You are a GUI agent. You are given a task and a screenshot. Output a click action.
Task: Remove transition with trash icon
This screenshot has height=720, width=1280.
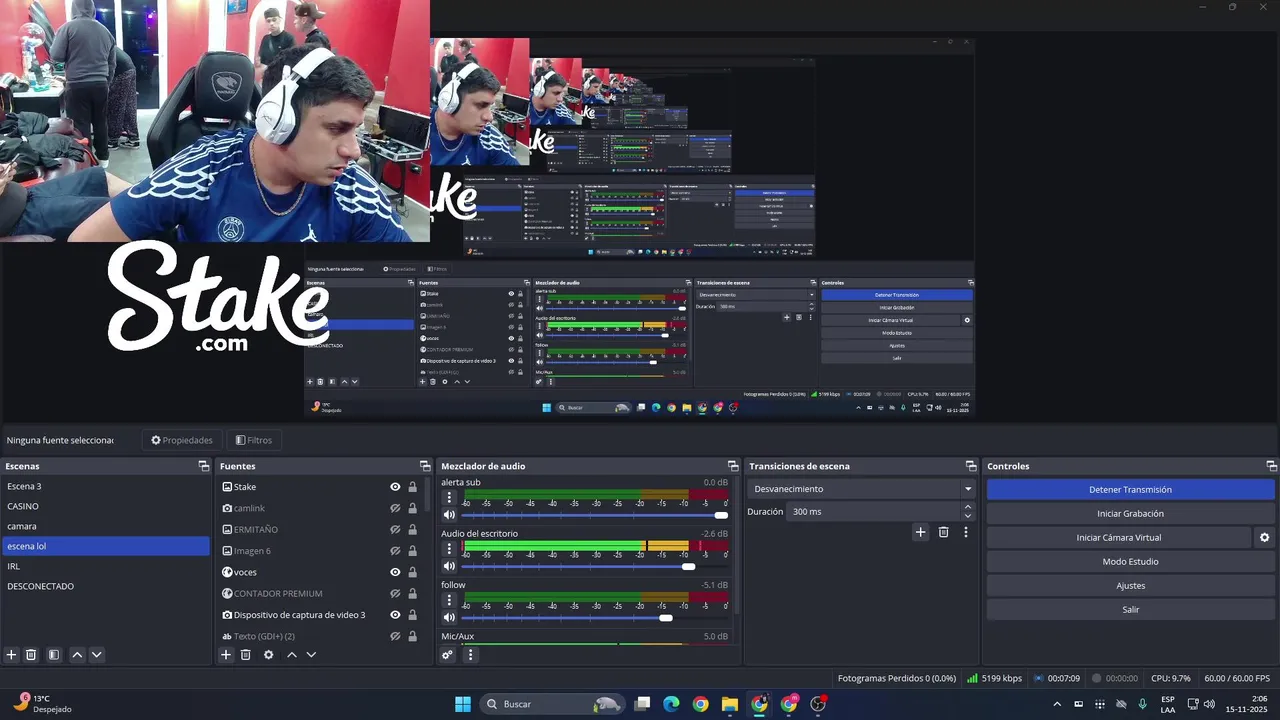click(943, 532)
